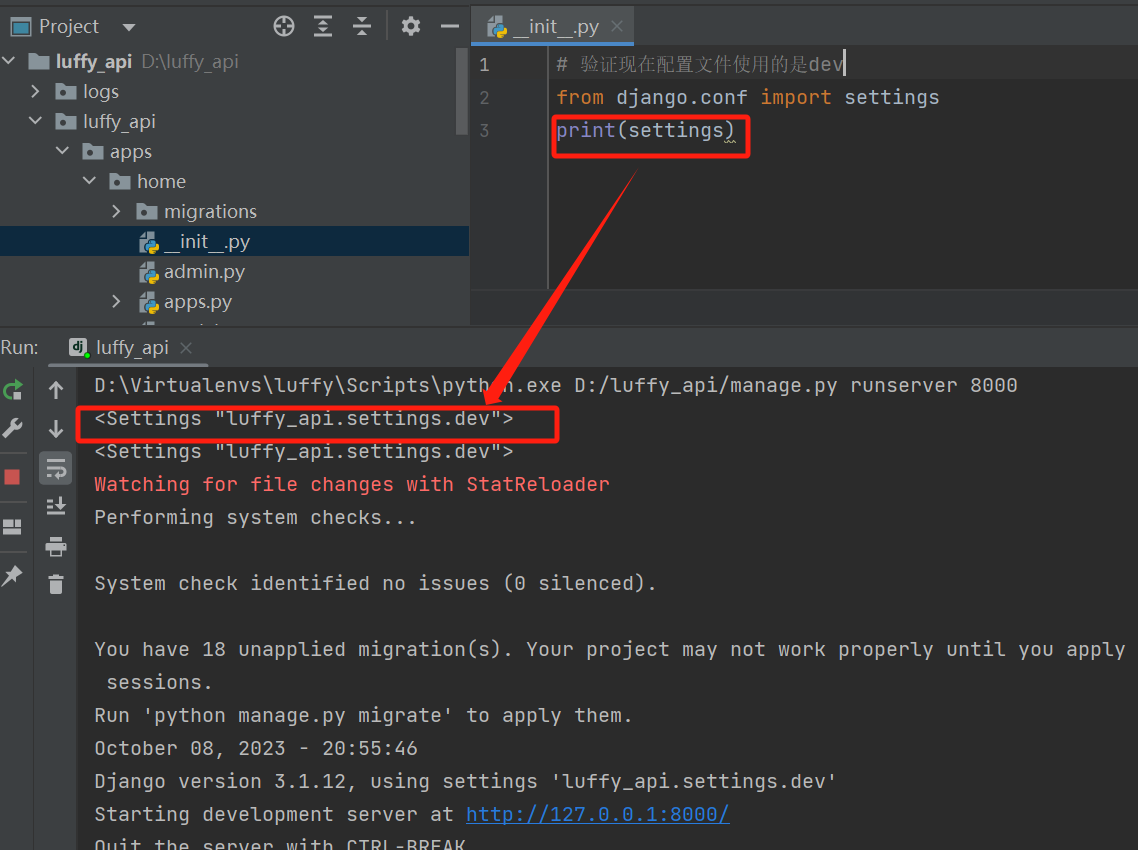Image resolution: width=1138 pixels, height=850 pixels.
Task: Click Expand All icon in Project toolbar
Action: [323, 27]
